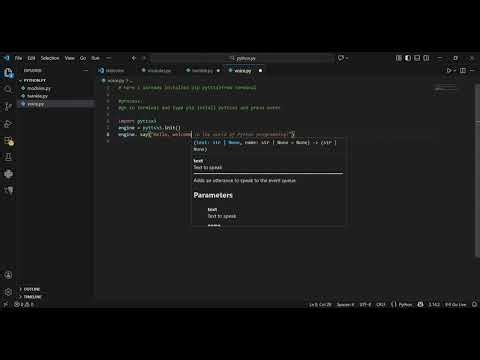Click the icon left of the Python version
480x360 pixels.
tap(421, 304)
